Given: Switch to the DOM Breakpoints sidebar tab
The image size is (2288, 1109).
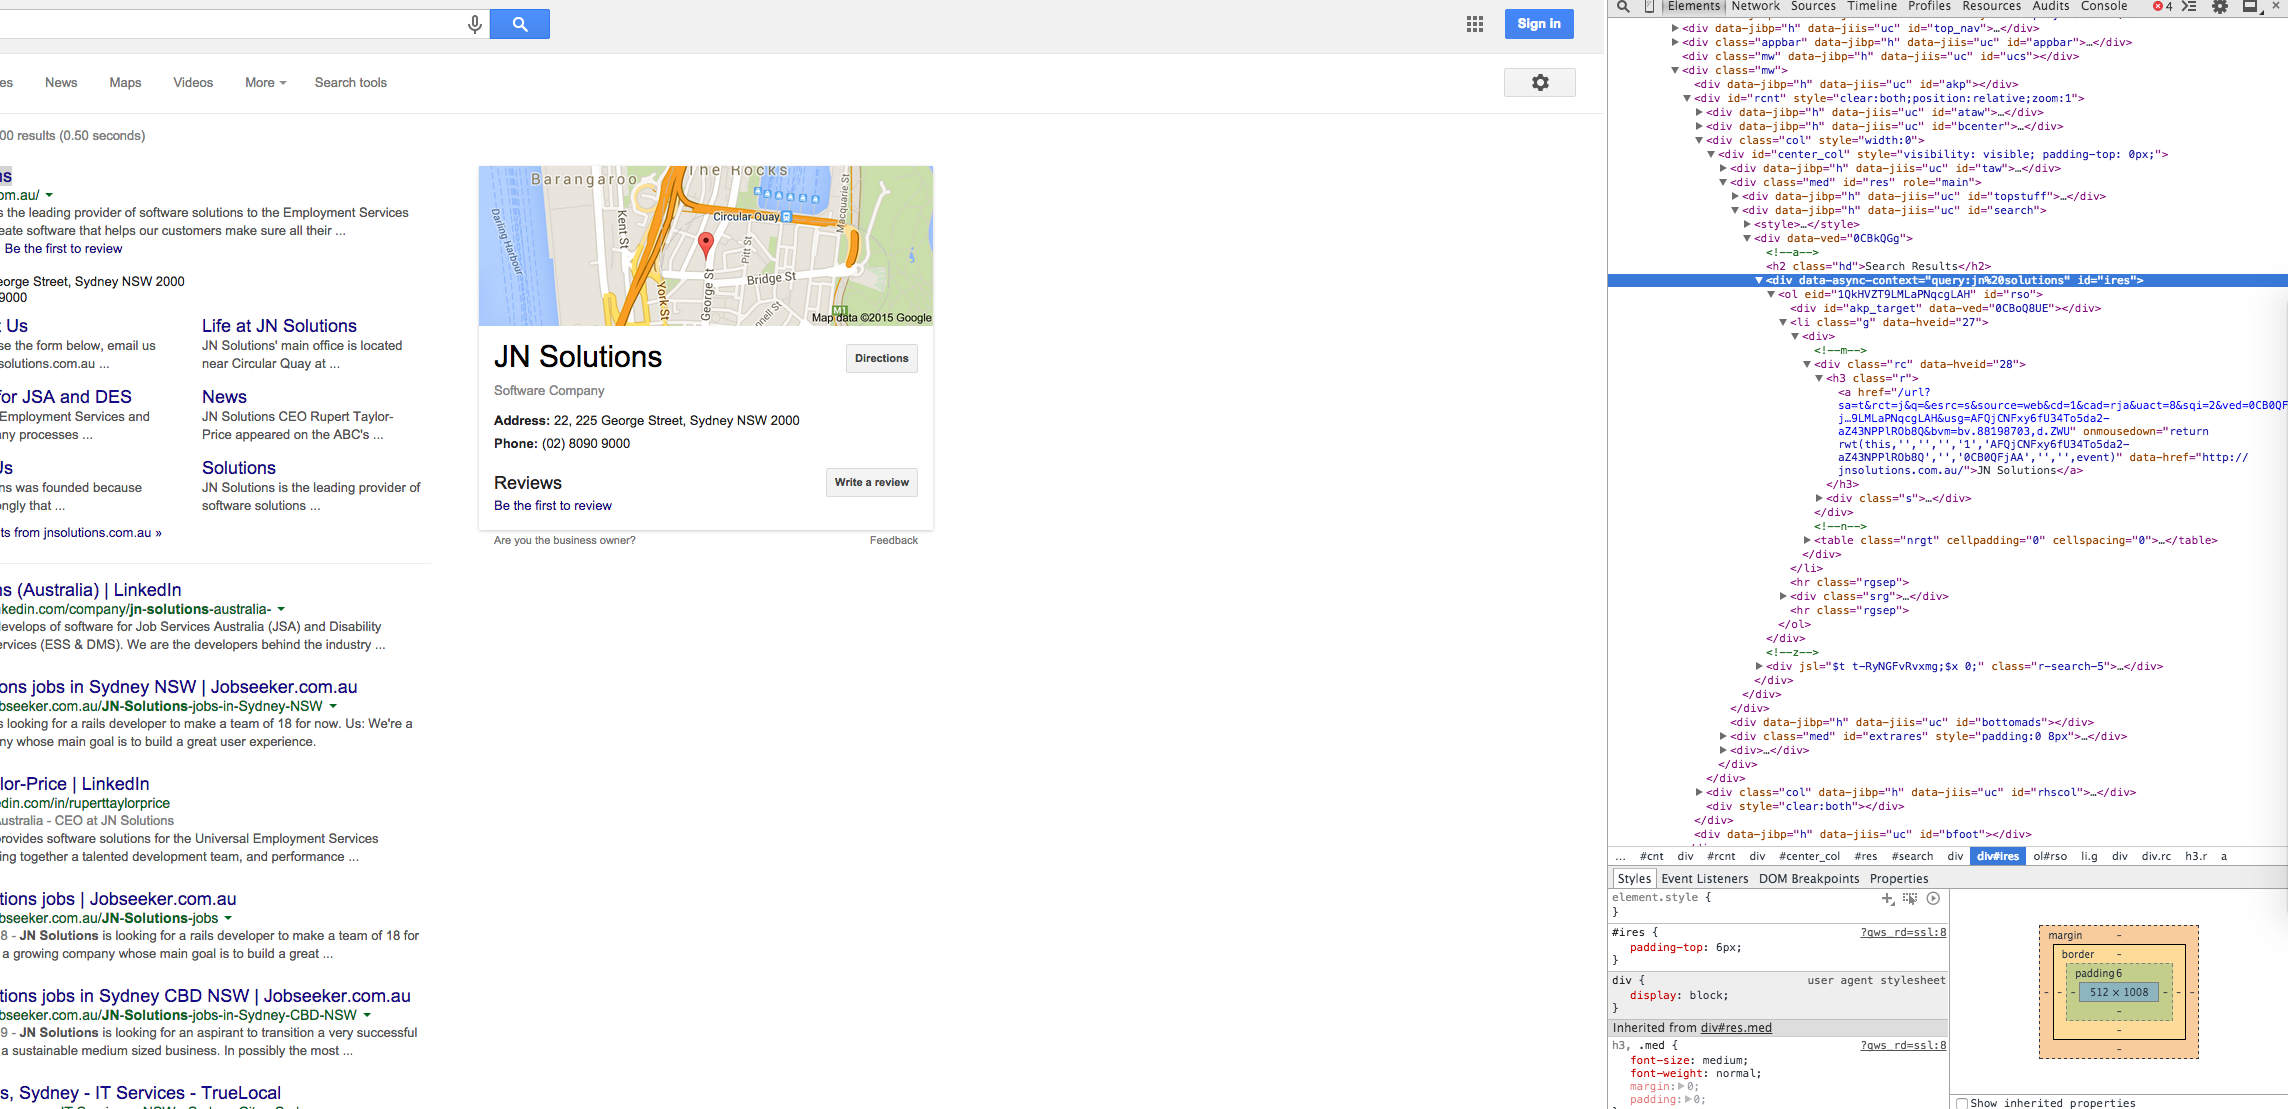Looking at the screenshot, I should click(1809, 879).
